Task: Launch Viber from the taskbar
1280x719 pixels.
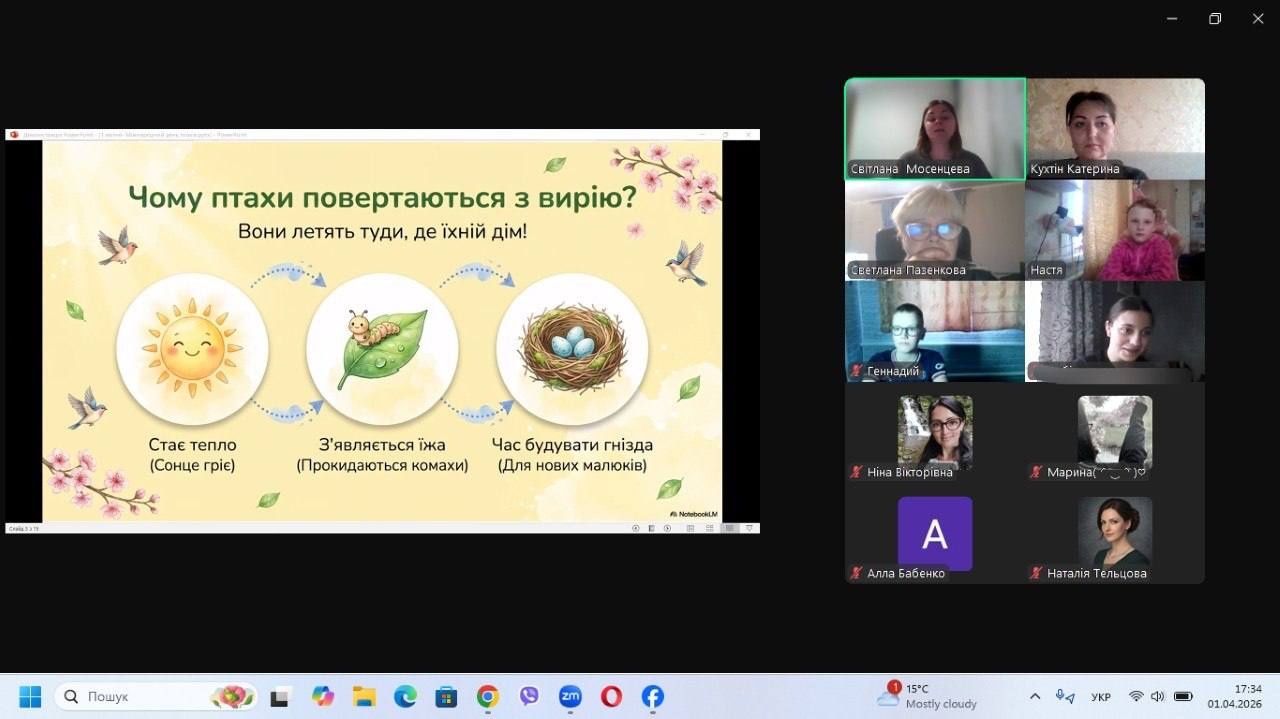Action: point(529,697)
